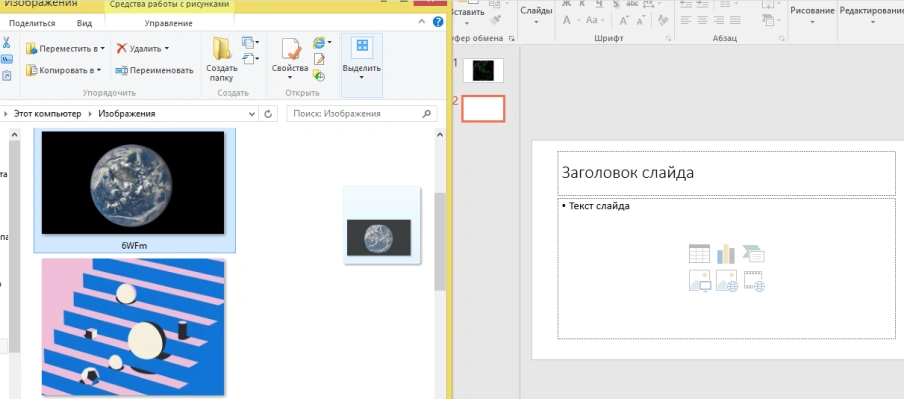Screen dimensions: 904x399
Task: Click Копировать в in the Explorer ribbon
Action: click(x=63, y=70)
